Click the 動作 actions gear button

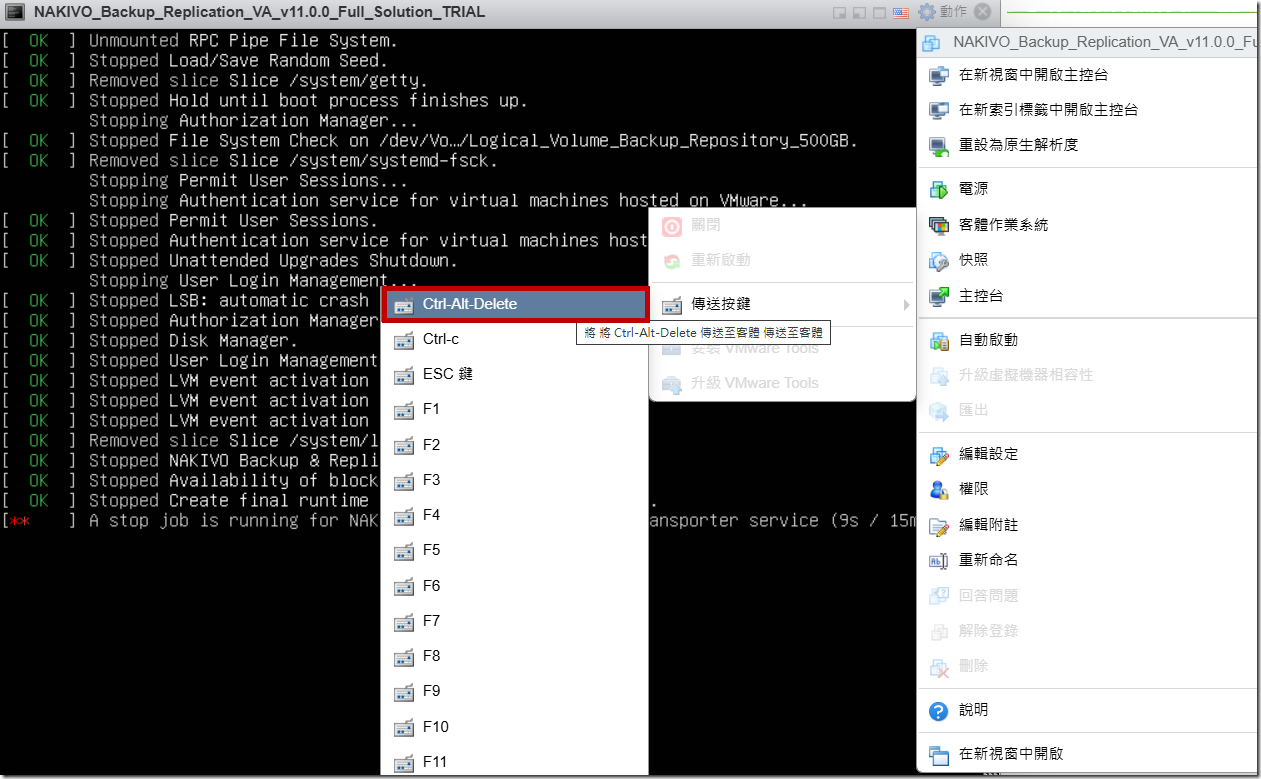(942, 12)
